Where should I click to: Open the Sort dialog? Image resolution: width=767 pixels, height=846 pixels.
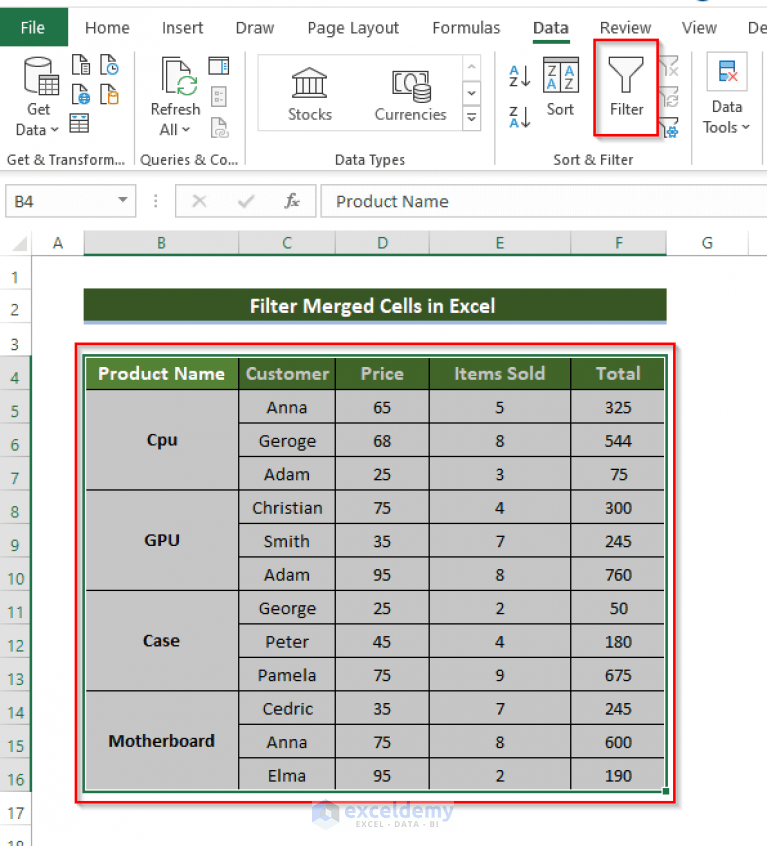click(x=560, y=87)
